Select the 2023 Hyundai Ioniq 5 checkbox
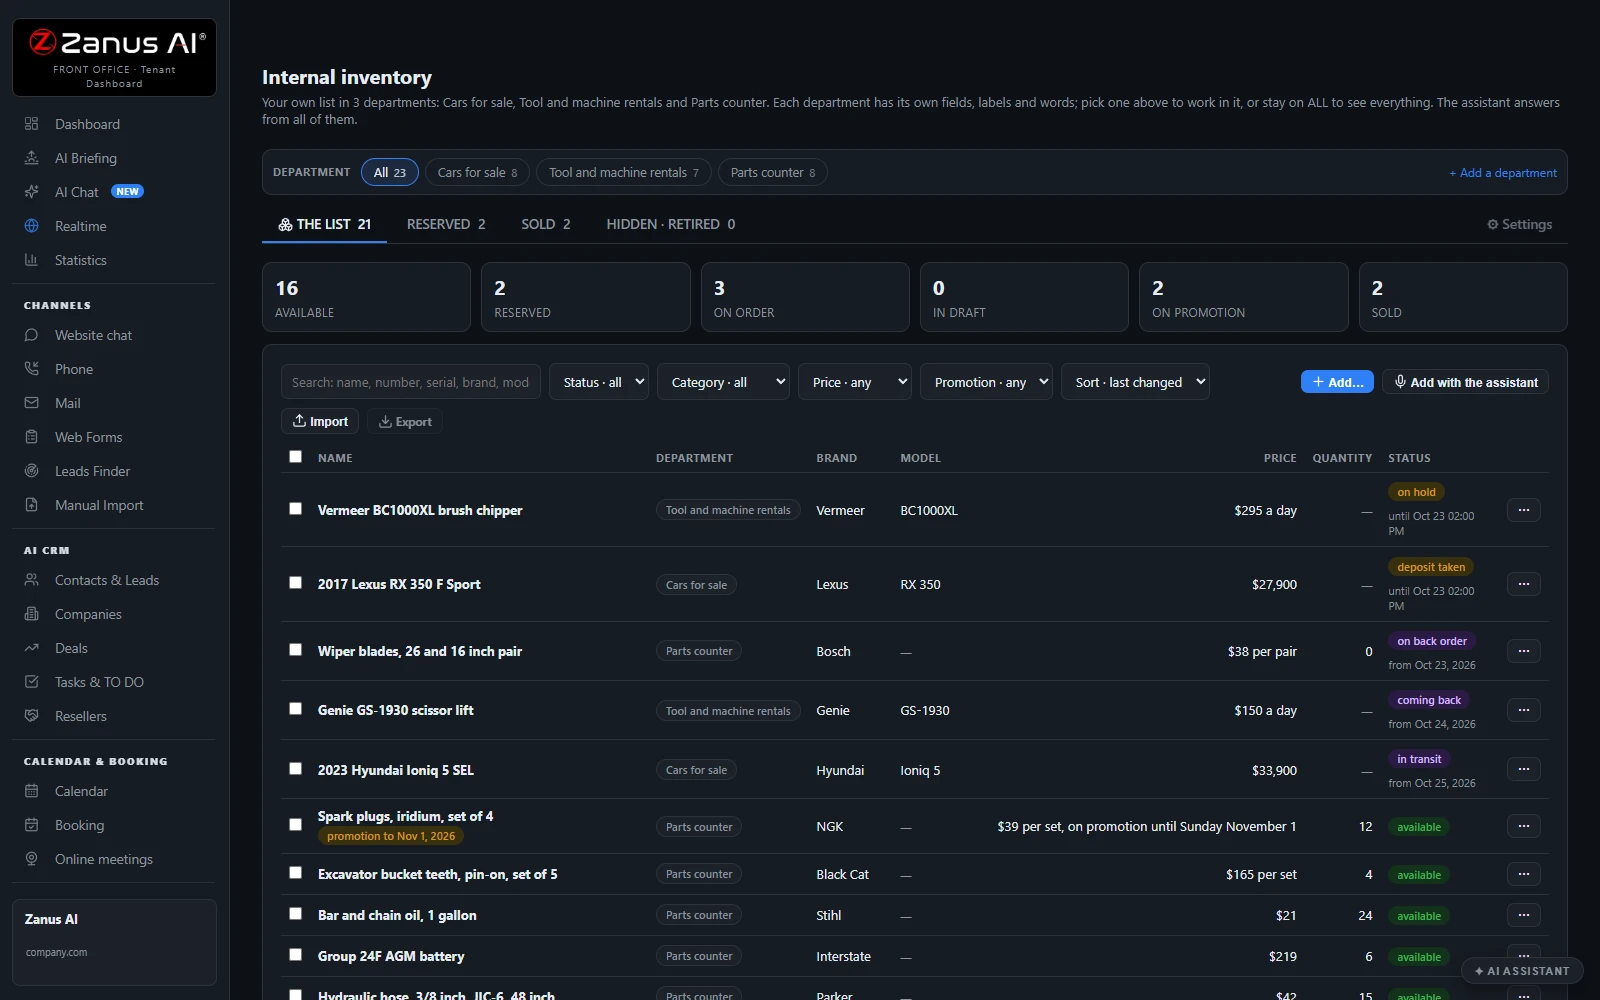This screenshot has width=1600, height=1000. pyautogui.click(x=295, y=769)
